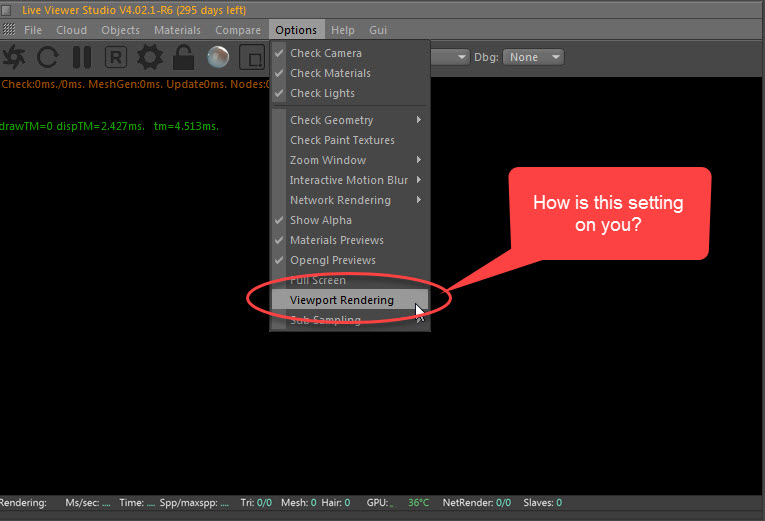This screenshot has width=765, height=521.
Task: Restart the render with circular arrow icon
Action: pos(48,57)
